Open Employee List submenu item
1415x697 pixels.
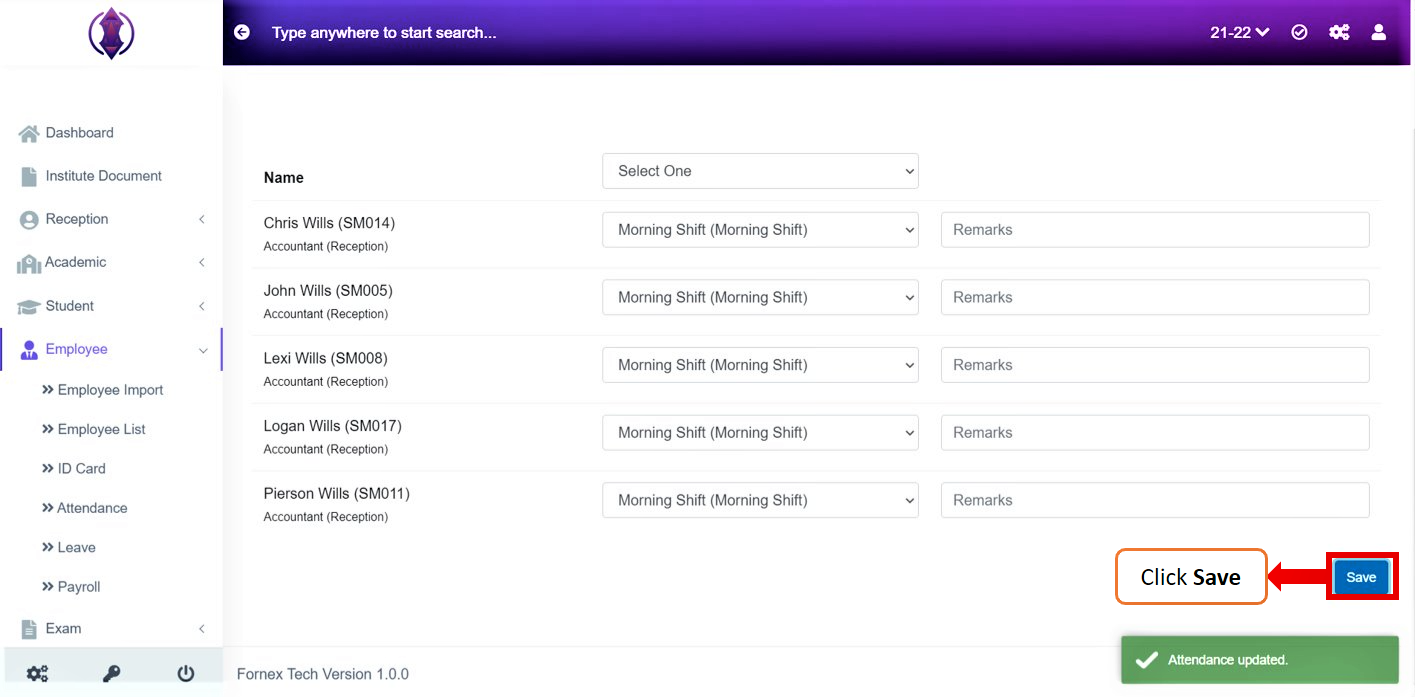tap(101, 429)
